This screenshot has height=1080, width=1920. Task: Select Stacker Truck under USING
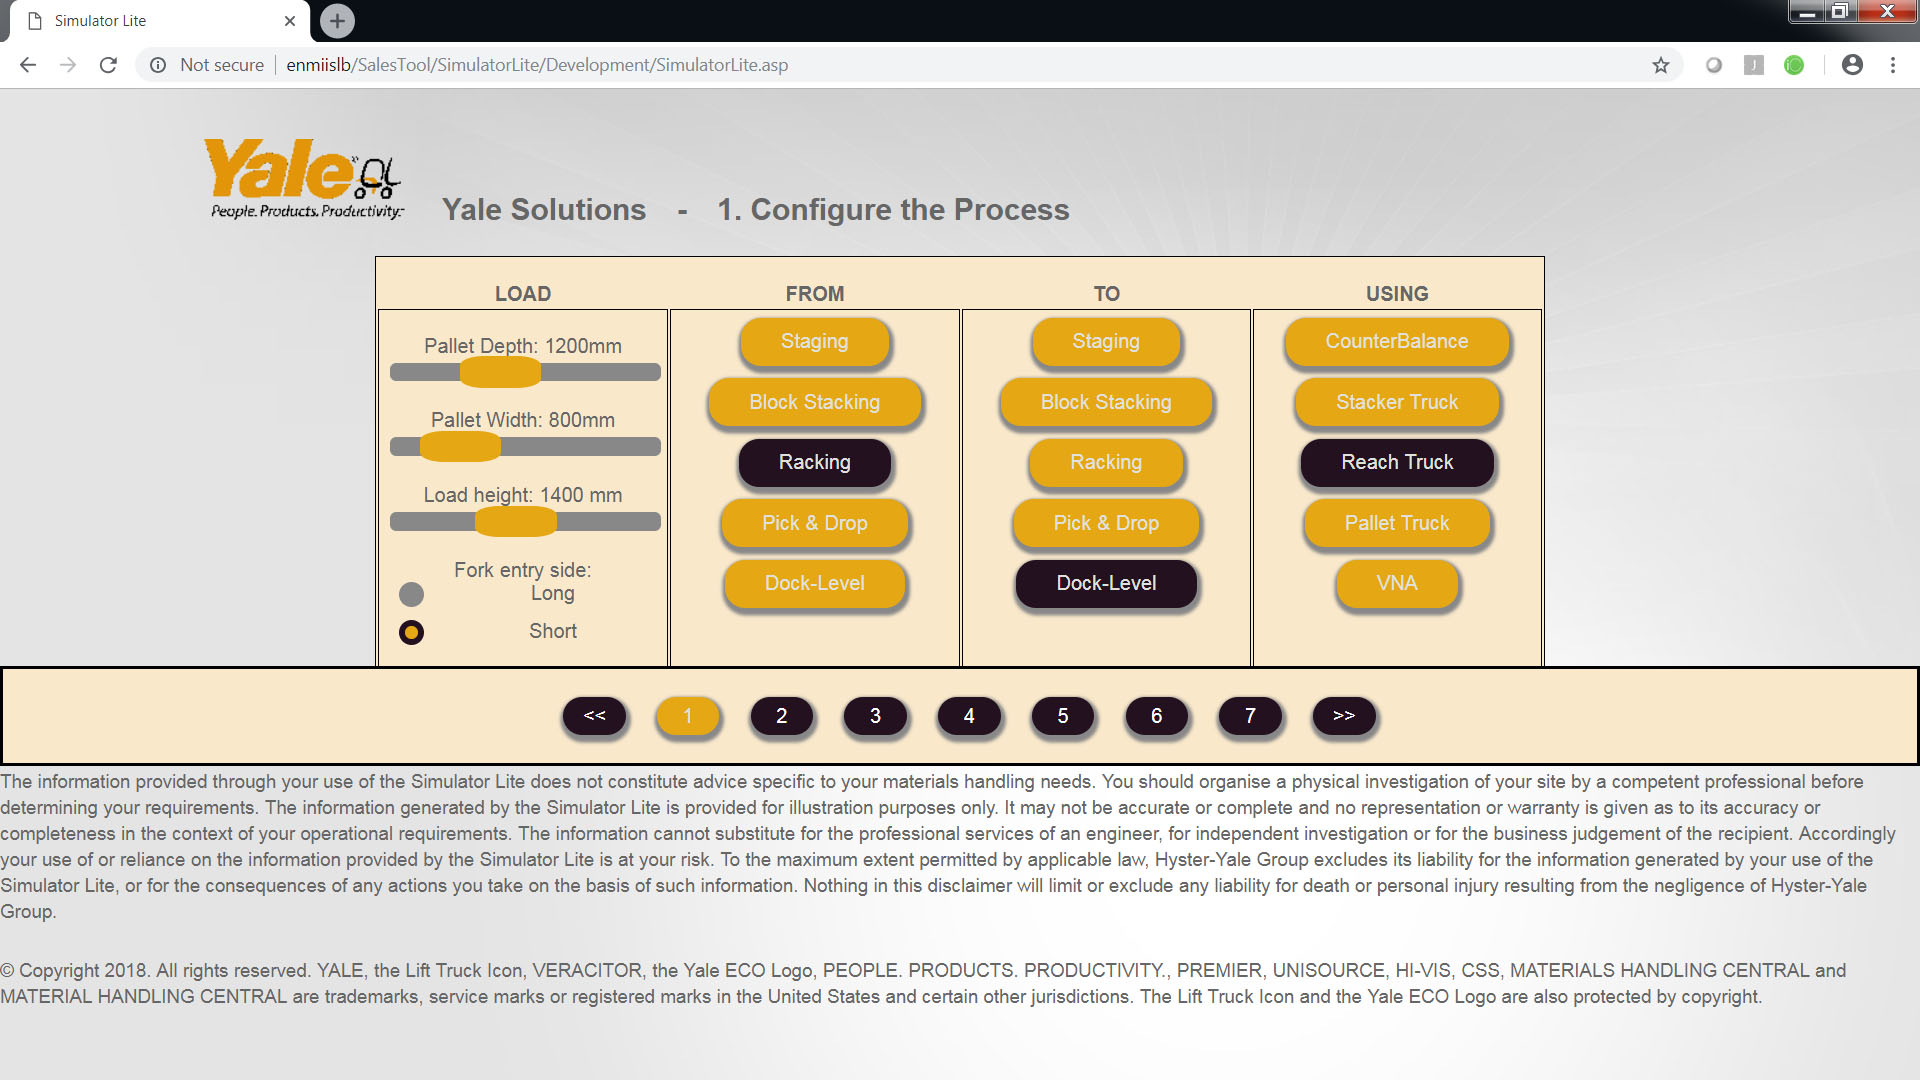(1397, 402)
